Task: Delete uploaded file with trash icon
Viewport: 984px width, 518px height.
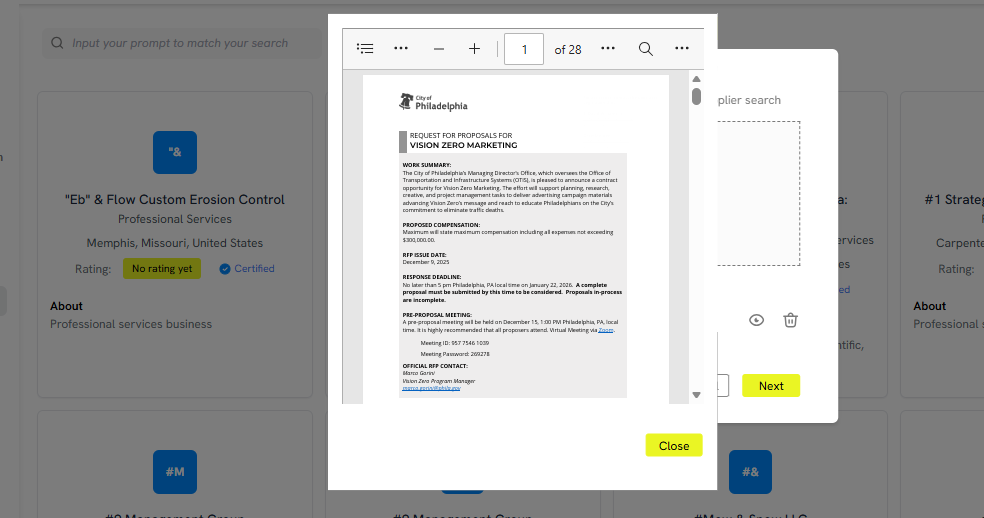Action: point(790,320)
